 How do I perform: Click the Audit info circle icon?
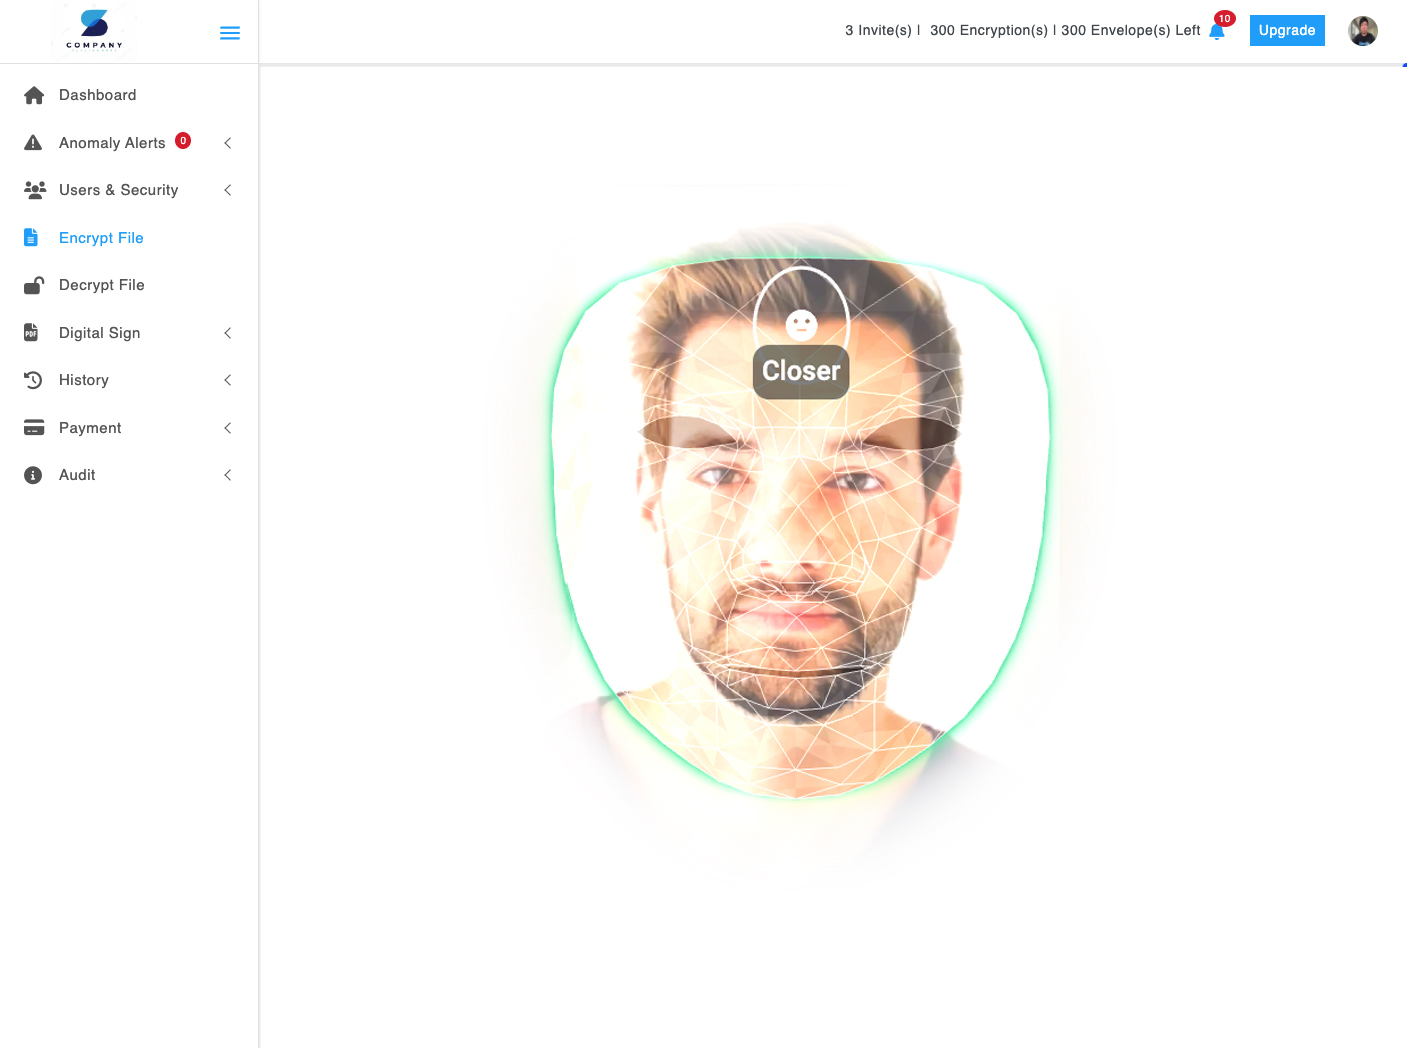pyautogui.click(x=33, y=475)
